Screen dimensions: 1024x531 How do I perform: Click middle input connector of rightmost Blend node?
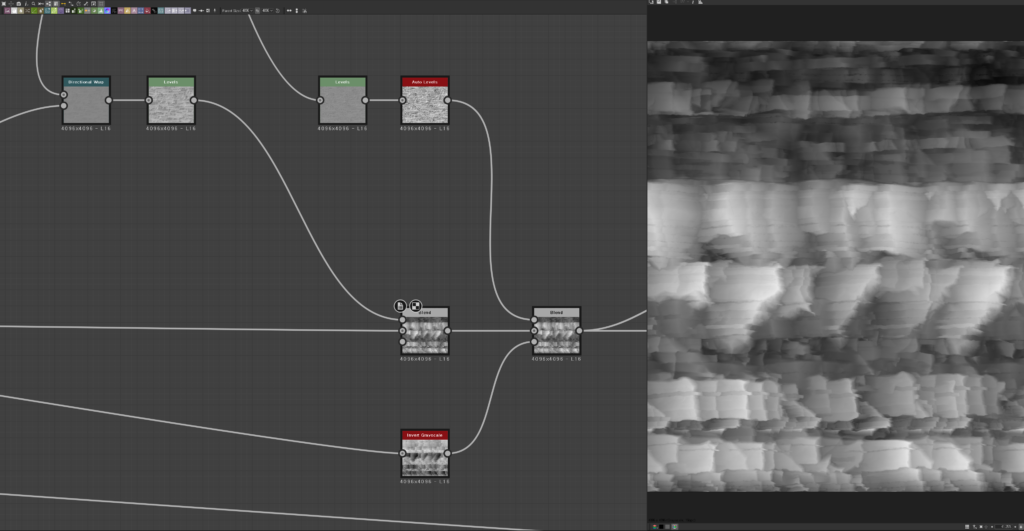[534, 331]
